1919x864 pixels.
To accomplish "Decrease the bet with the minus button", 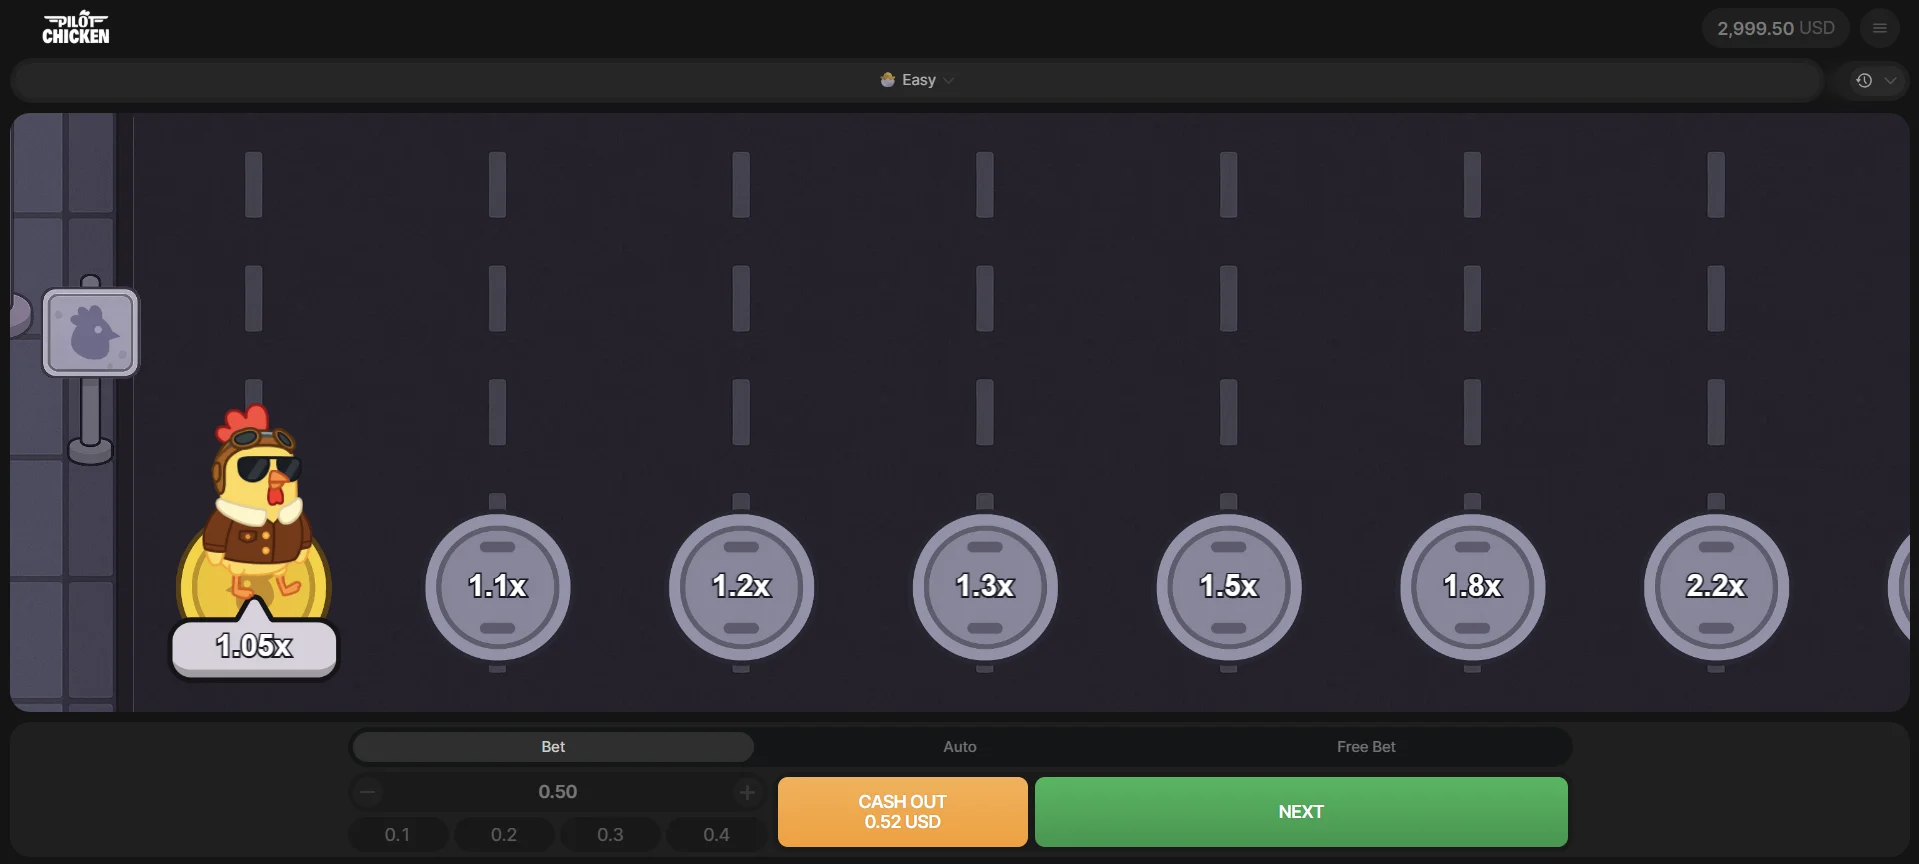I will coord(367,792).
